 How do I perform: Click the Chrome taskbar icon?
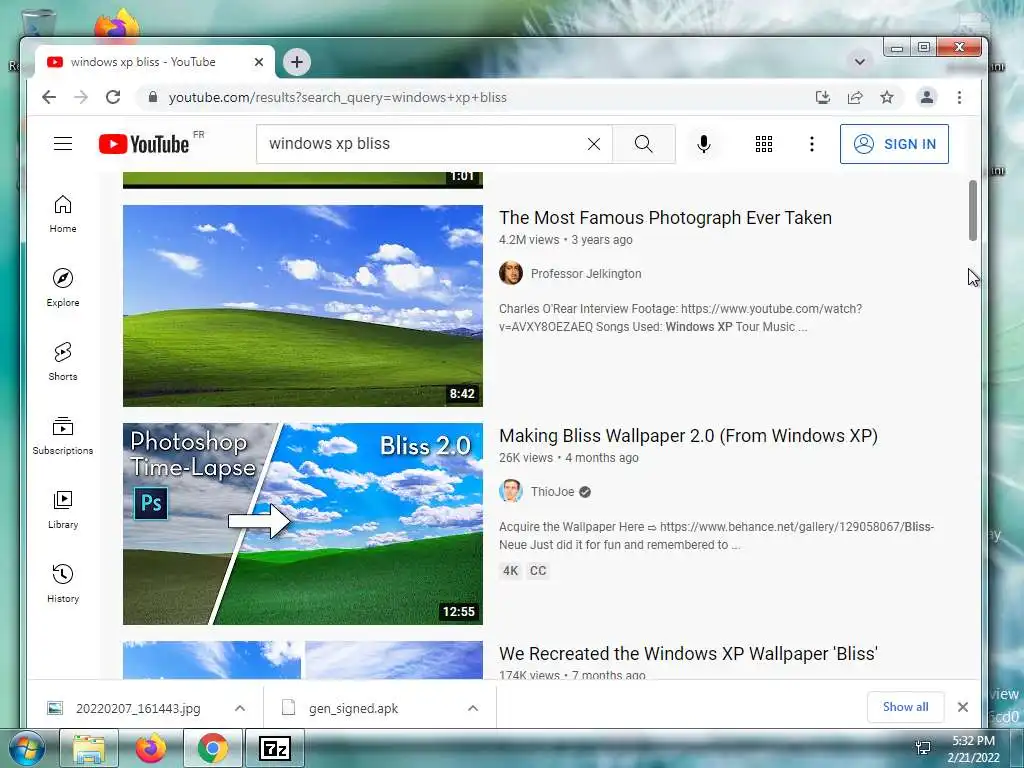click(212, 748)
